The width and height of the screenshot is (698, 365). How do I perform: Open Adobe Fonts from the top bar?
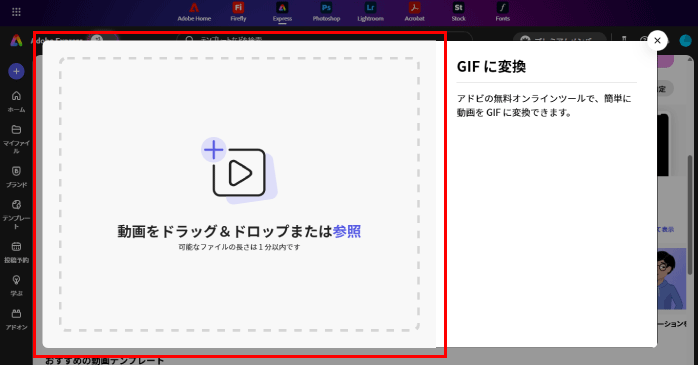point(503,12)
